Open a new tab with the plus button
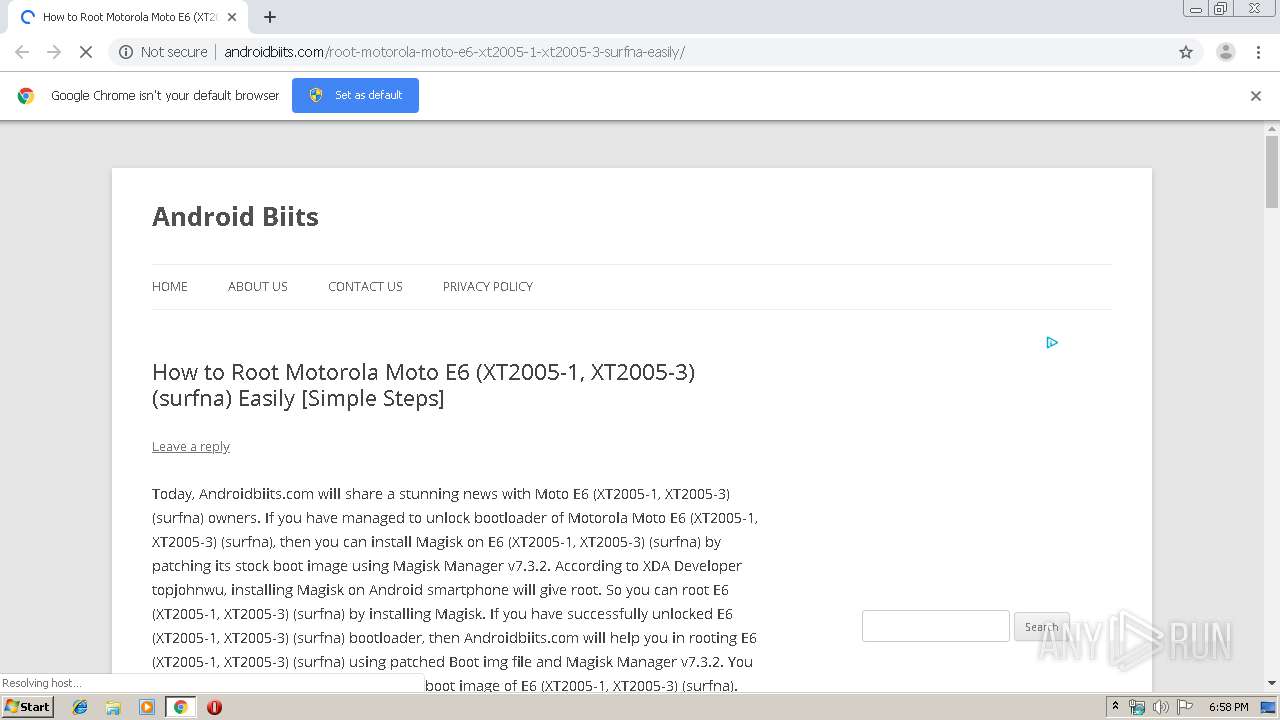Viewport: 1280px width, 720px height. click(270, 17)
